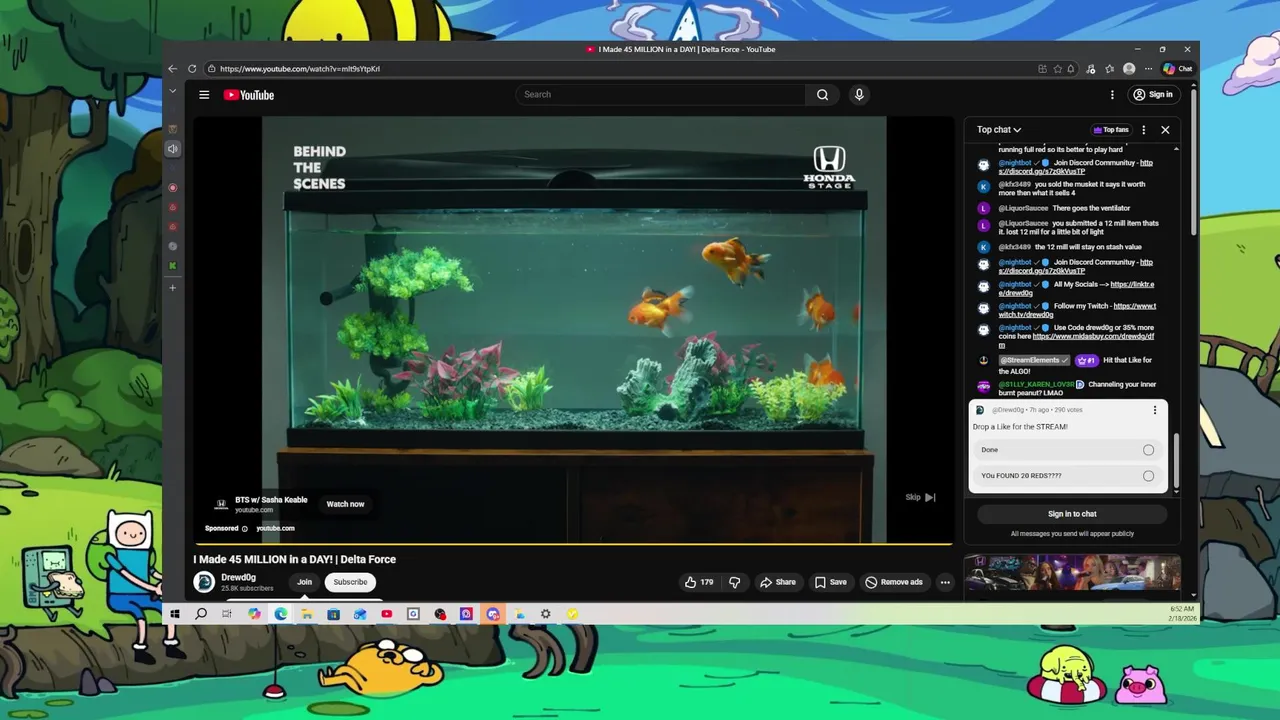Click the muted-tab speaker icon in vertical tabs
This screenshot has height=720, width=1280.
172,149
